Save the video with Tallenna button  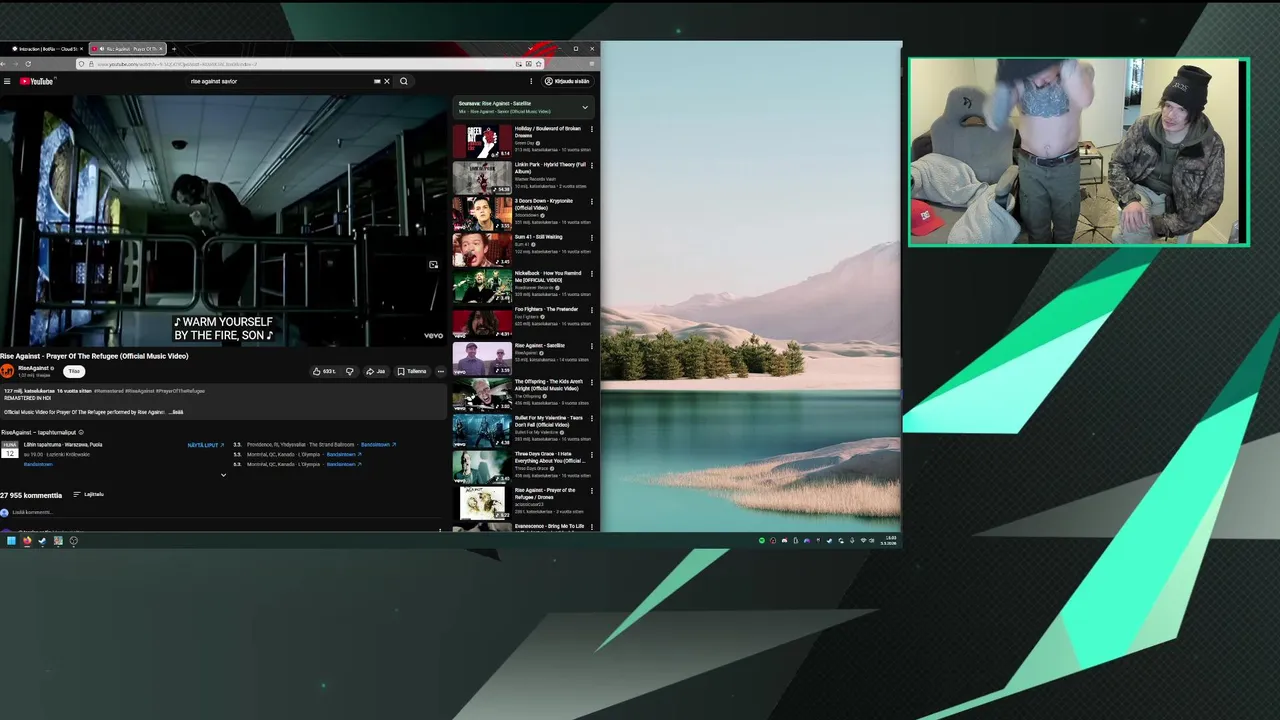point(412,371)
